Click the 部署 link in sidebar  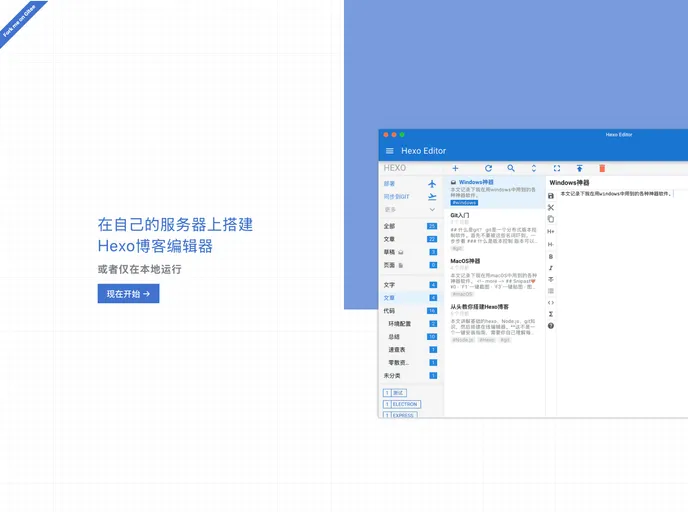pos(389,184)
